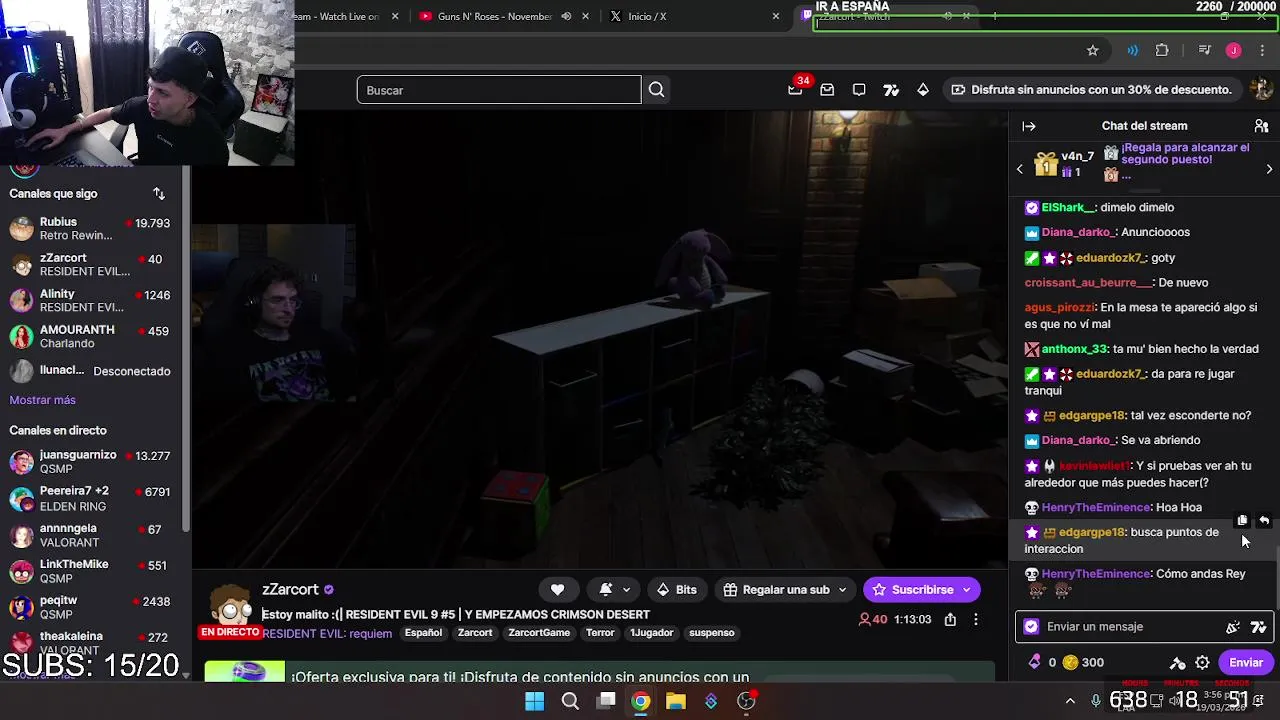The height and width of the screenshot is (720, 1280).
Task: Click the bits balance icon below chat
Action: pyautogui.click(x=1034, y=662)
